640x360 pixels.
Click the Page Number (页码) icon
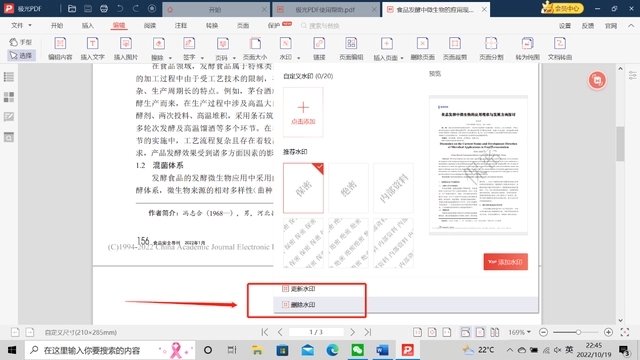pyautogui.click(x=222, y=43)
